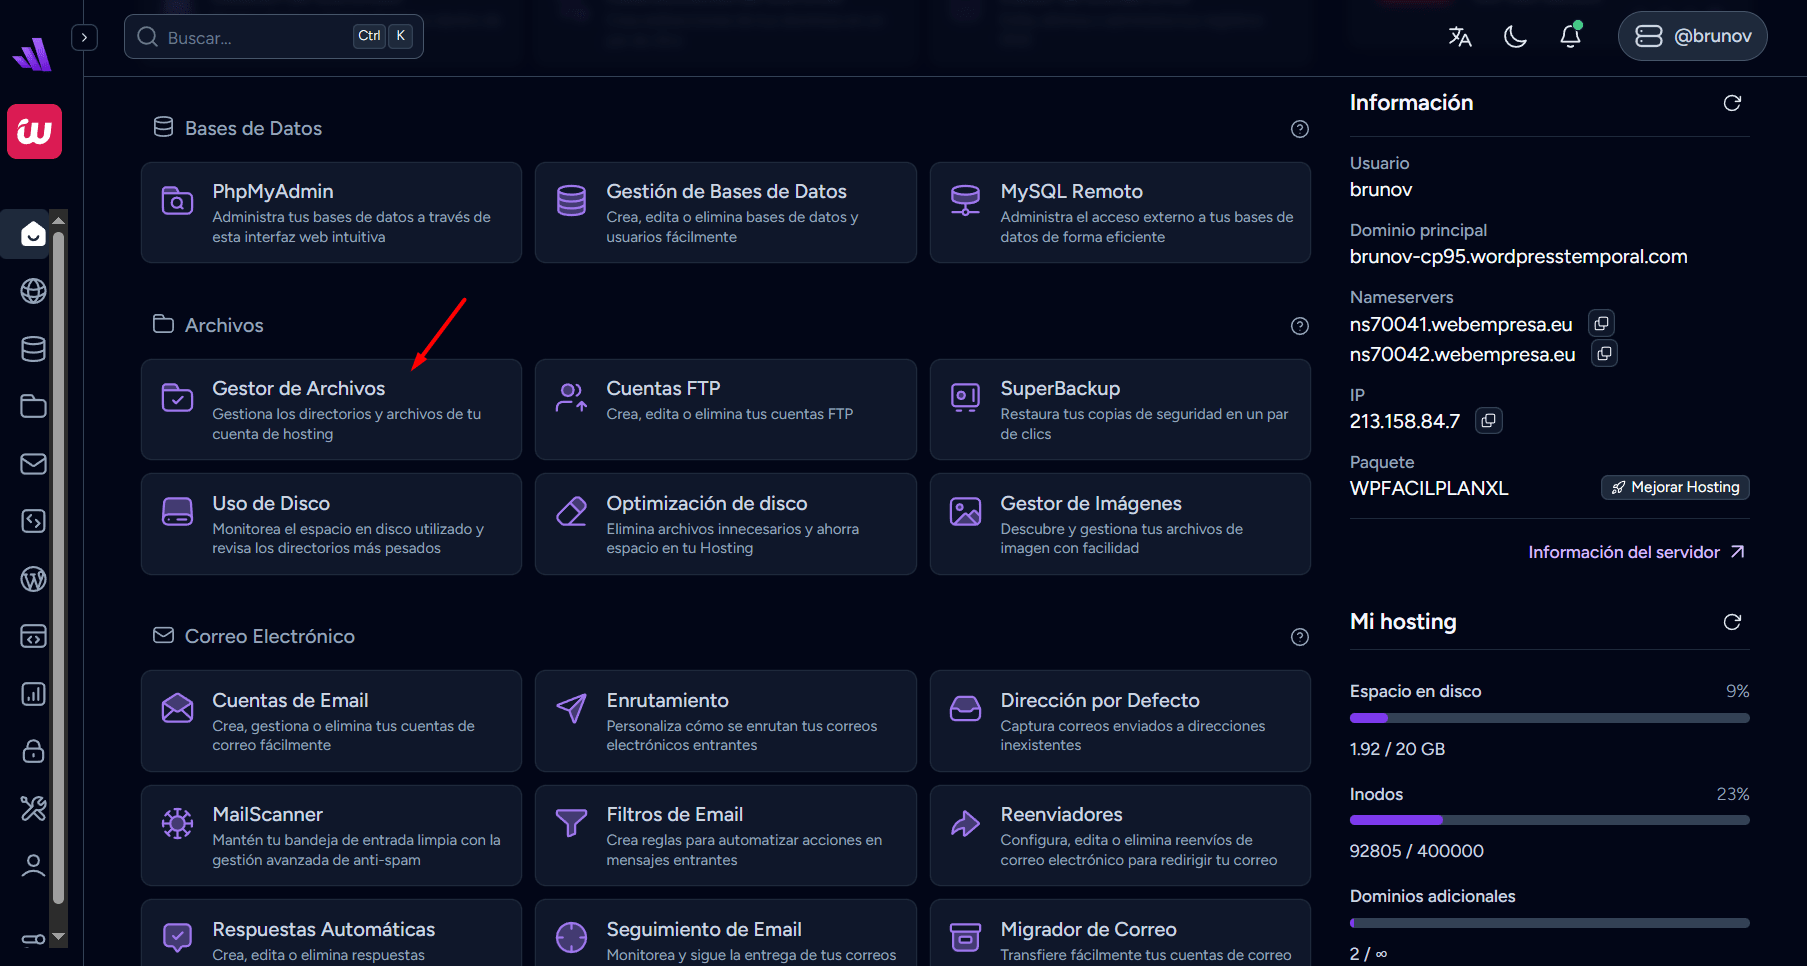Toggle dark mode with moon icon
The width and height of the screenshot is (1807, 966).
(1515, 37)
